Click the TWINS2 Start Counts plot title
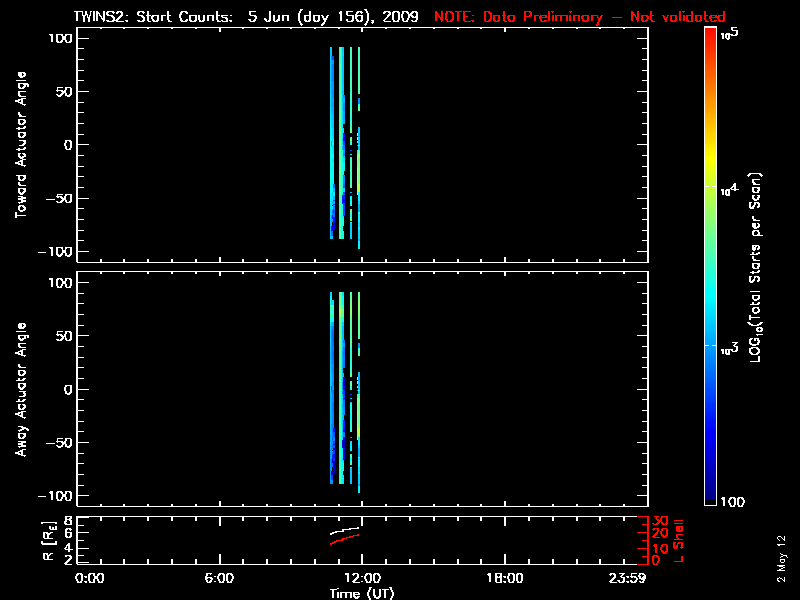The image size is (800, 600). (x=246, y=17)
